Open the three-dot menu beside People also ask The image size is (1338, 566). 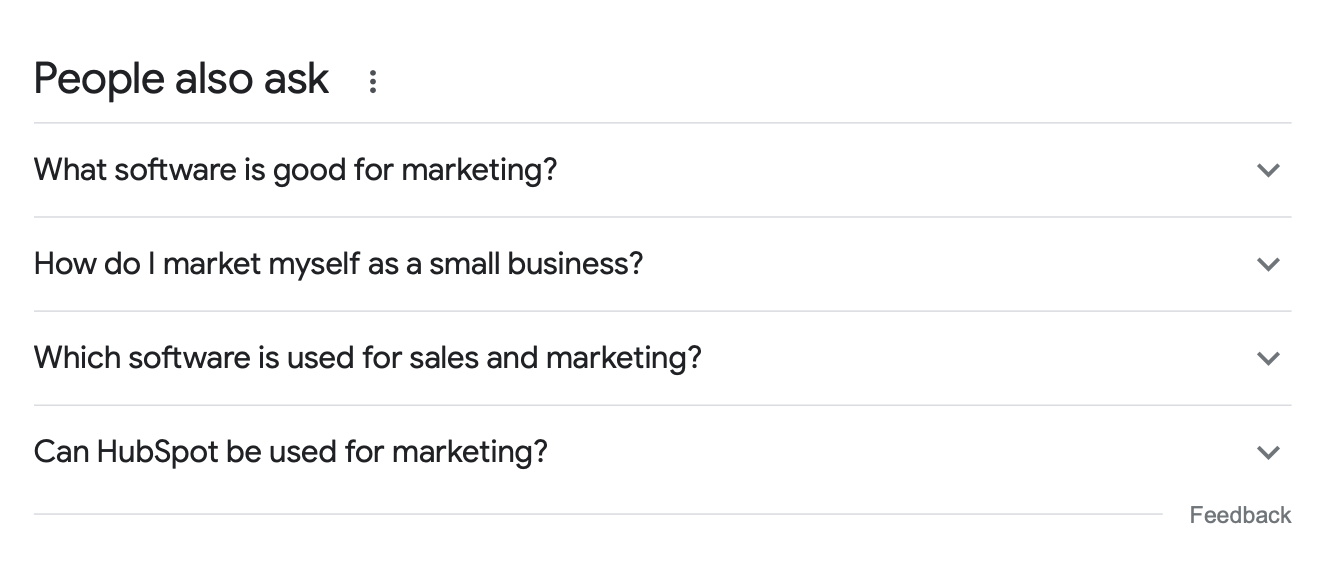point(372,82)
